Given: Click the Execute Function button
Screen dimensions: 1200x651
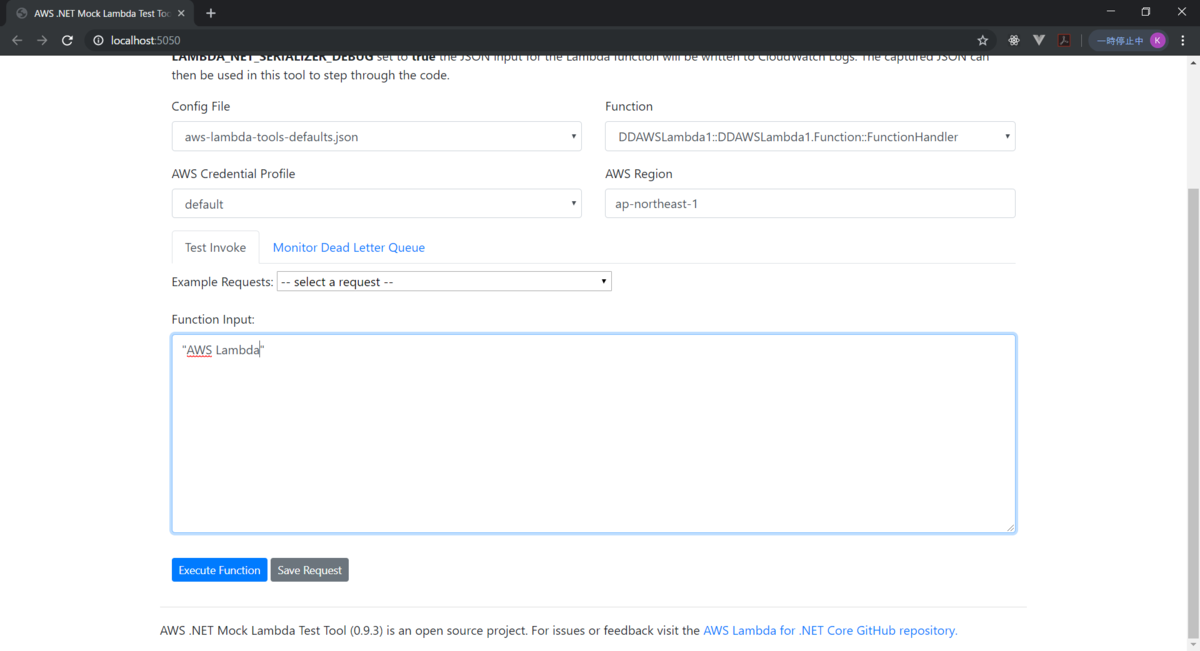Looking at the screenshot, I should click(219, 570).
